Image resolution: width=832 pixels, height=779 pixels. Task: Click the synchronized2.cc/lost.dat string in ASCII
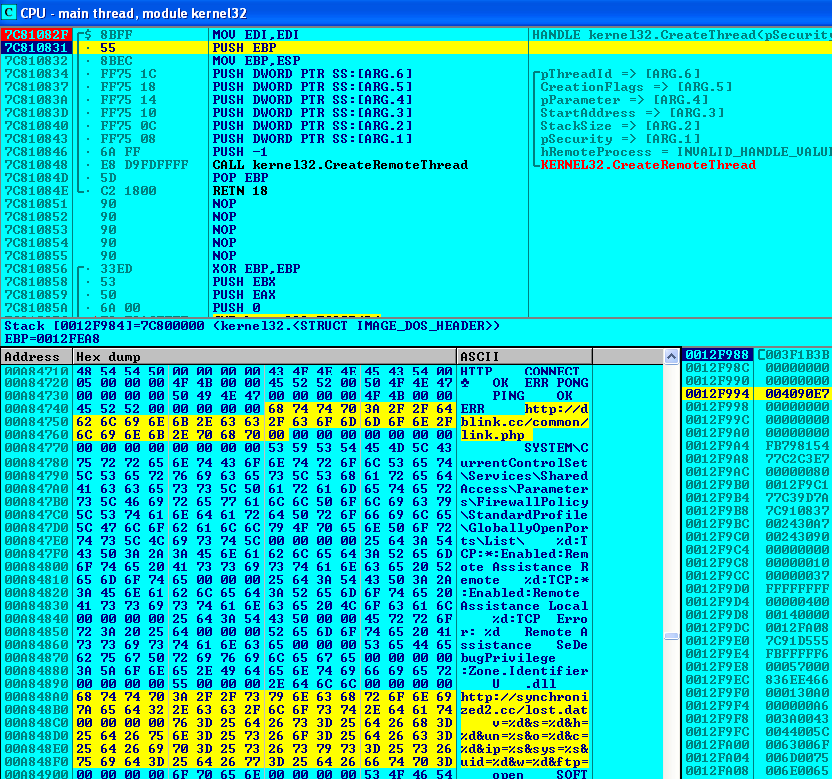(x=523, y=709)
